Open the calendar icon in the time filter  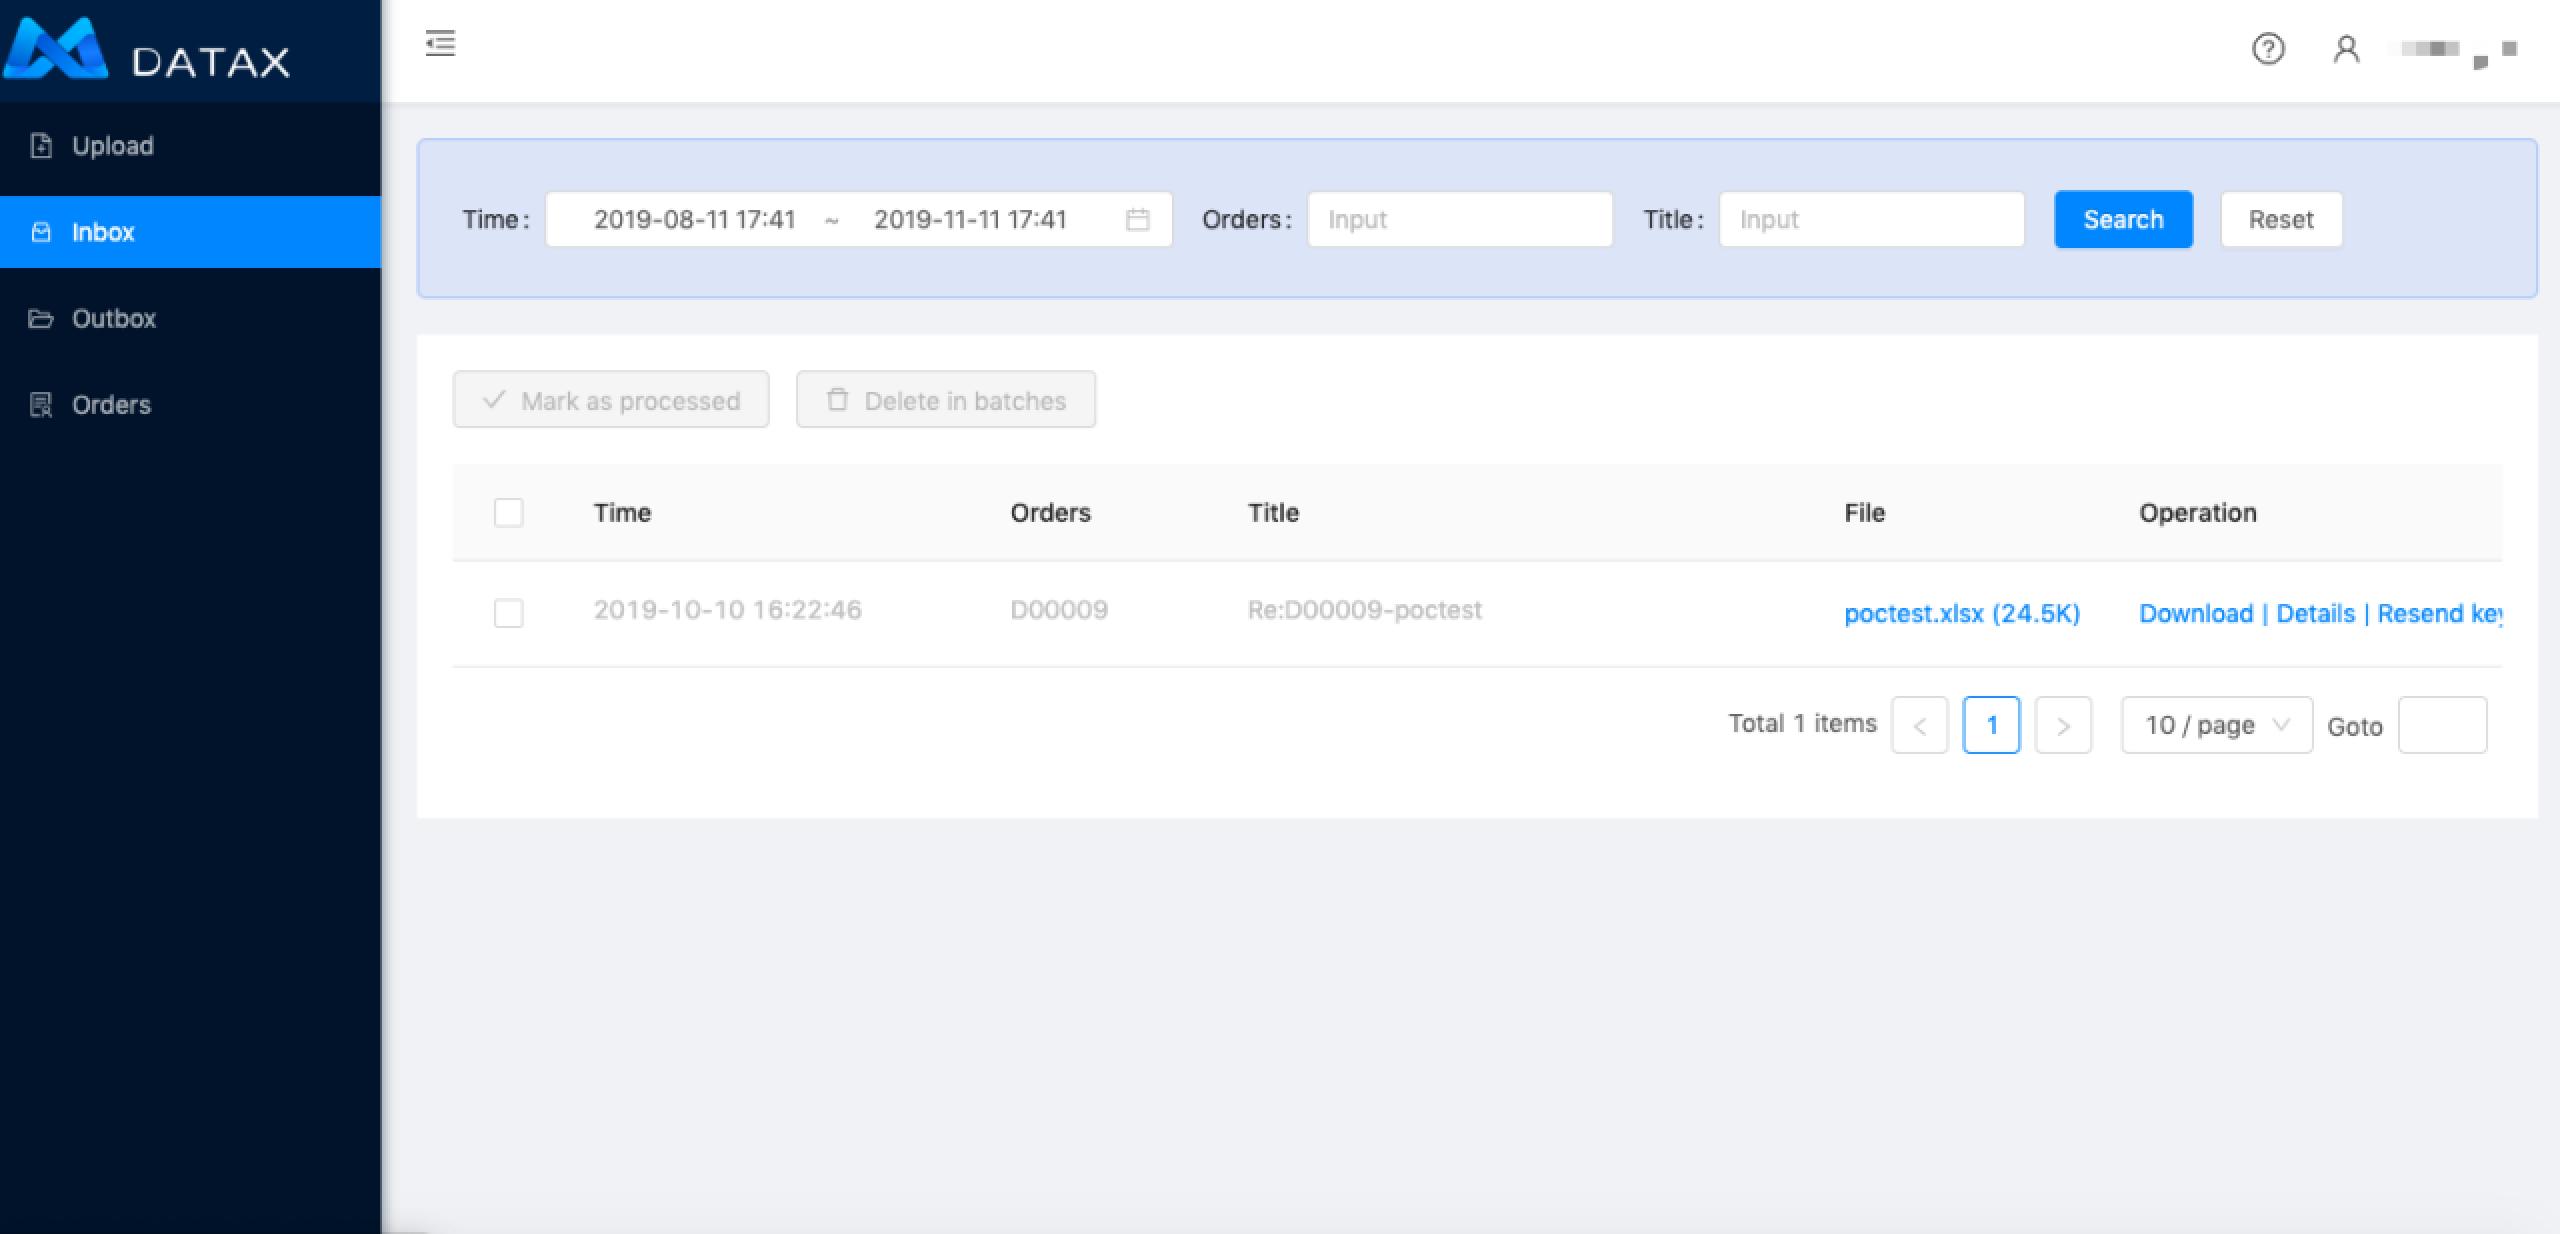pyautogui.click(x=1137, y=219)
